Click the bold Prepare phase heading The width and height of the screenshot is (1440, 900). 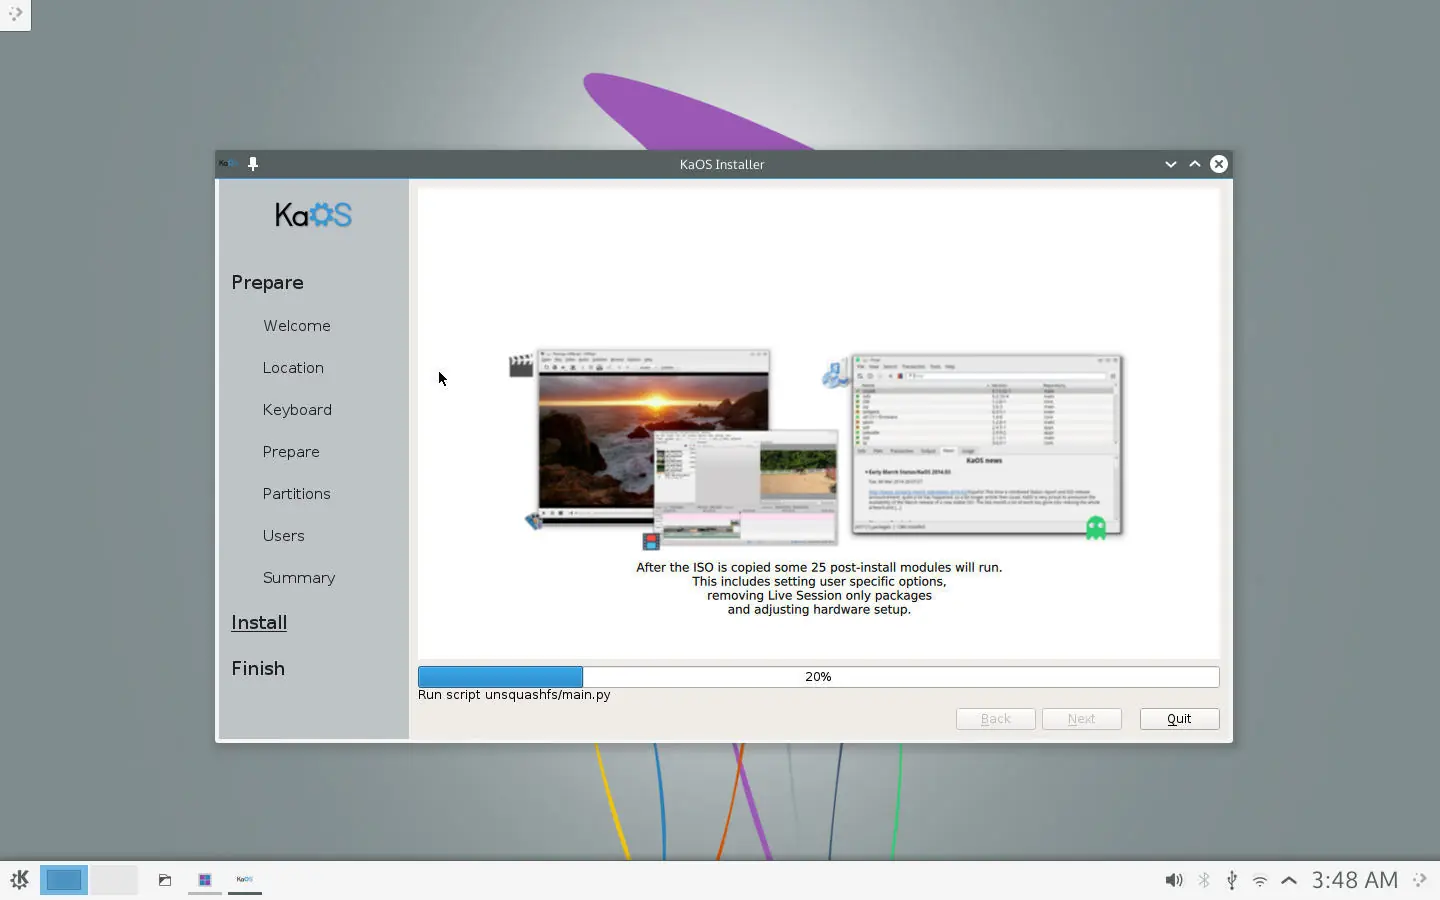(267, 283)
